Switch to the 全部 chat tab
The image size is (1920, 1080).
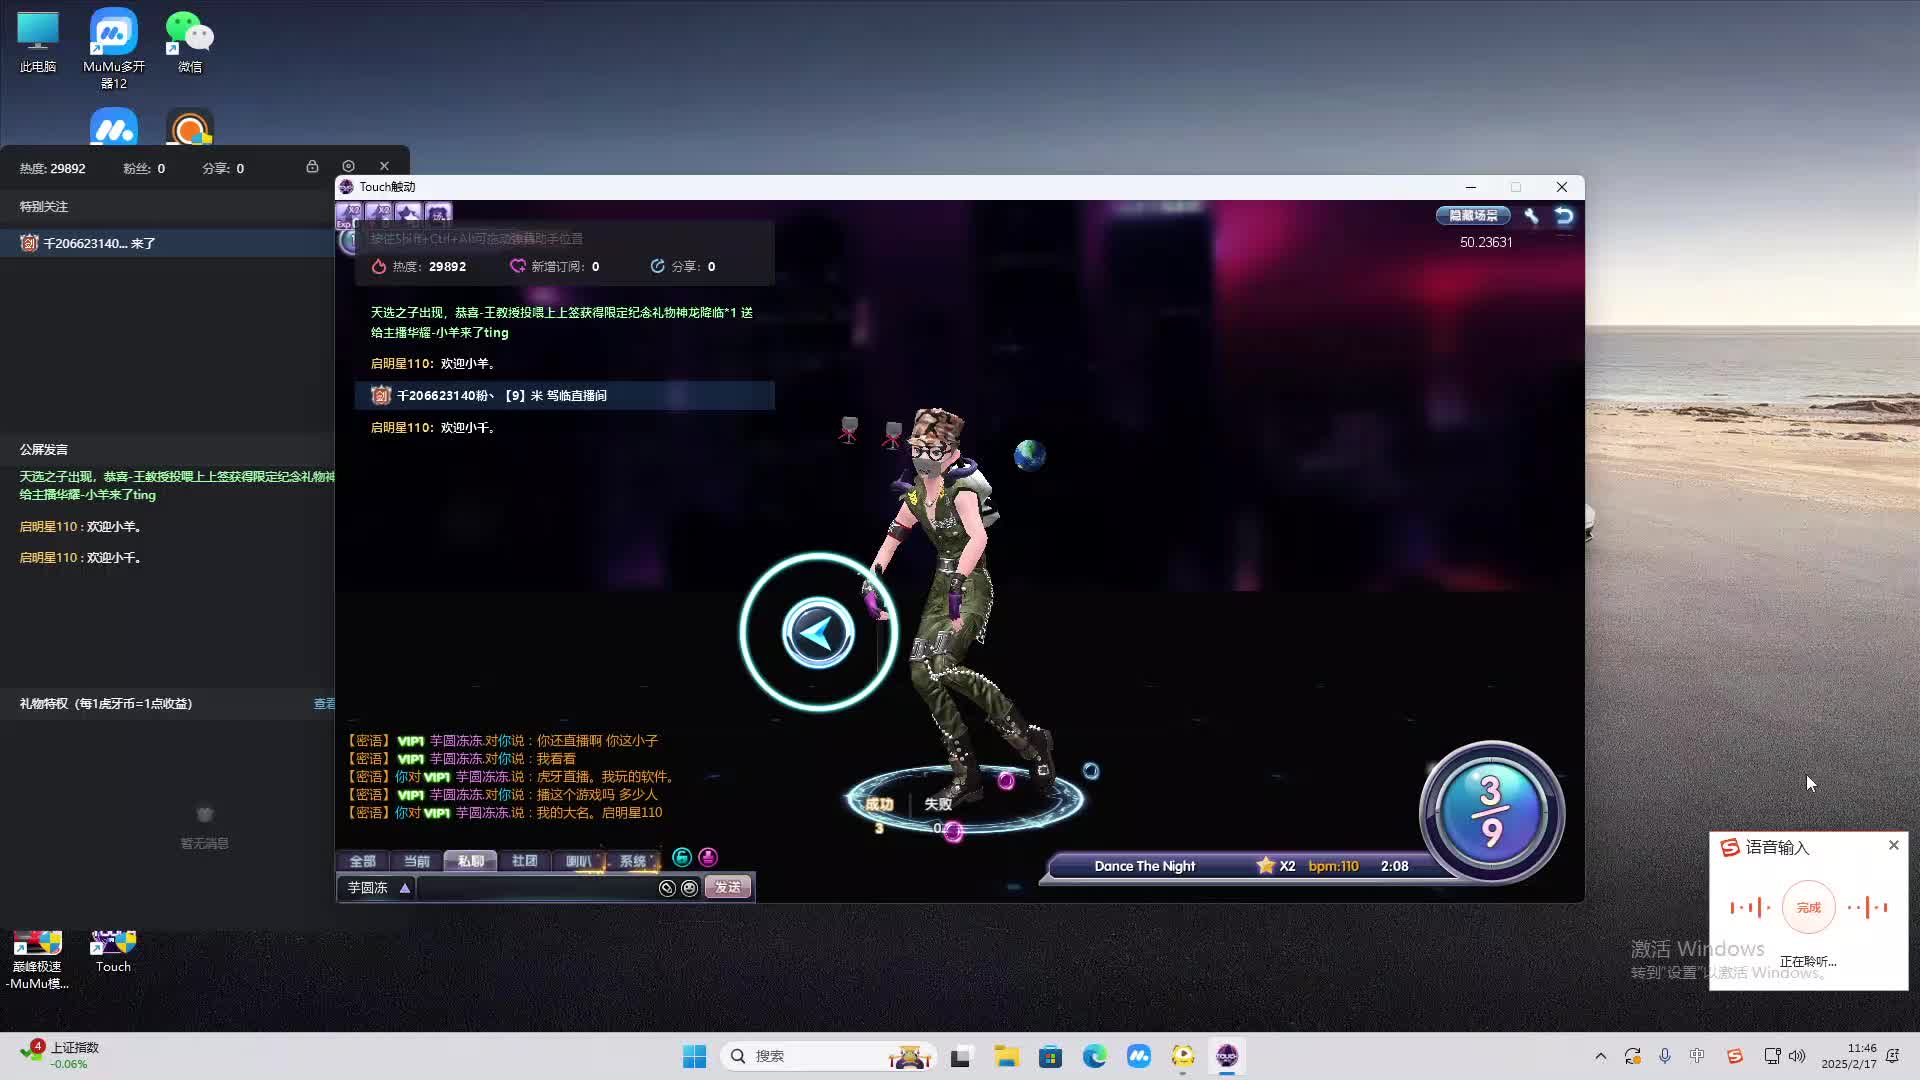click(x=362, y=861)
